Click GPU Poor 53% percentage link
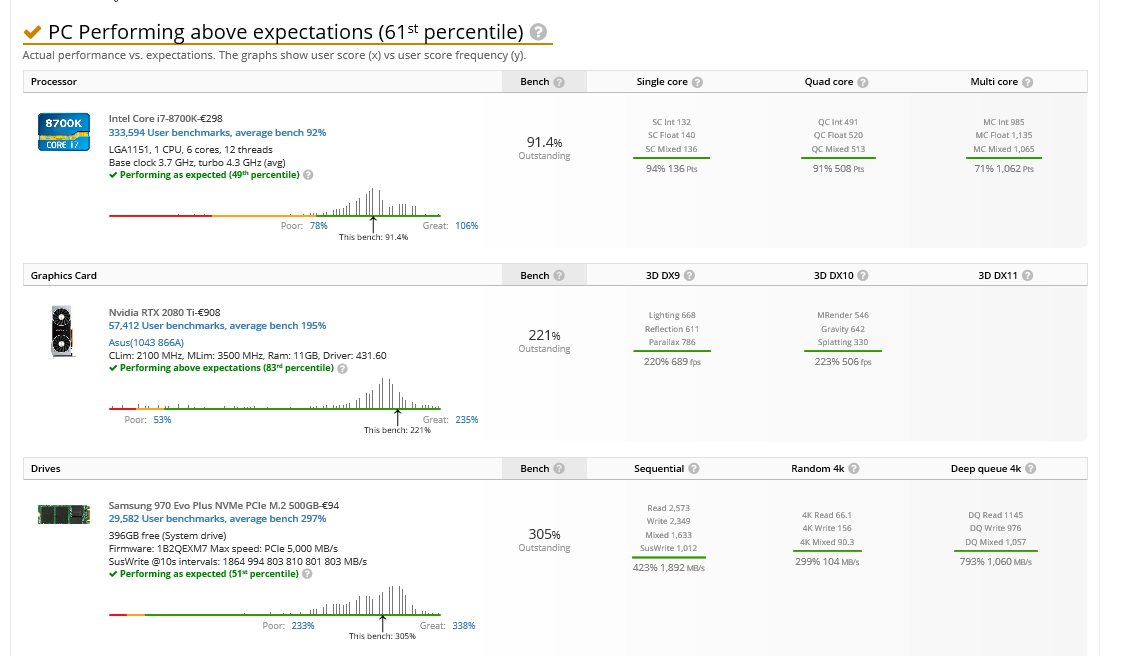This screenshot has height=656, width=1122. pyautogui.click(x=162, y=420)
